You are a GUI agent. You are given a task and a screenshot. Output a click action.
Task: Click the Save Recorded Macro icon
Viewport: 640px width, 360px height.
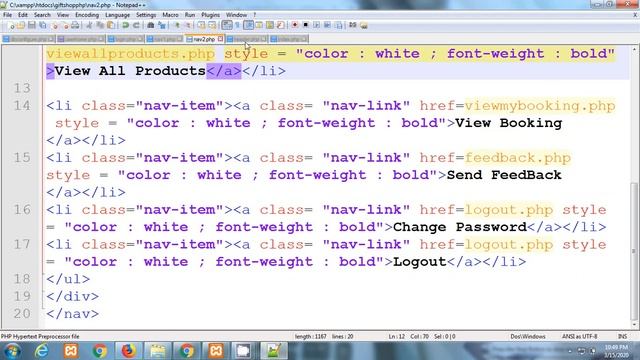click(x=338, y=25)
